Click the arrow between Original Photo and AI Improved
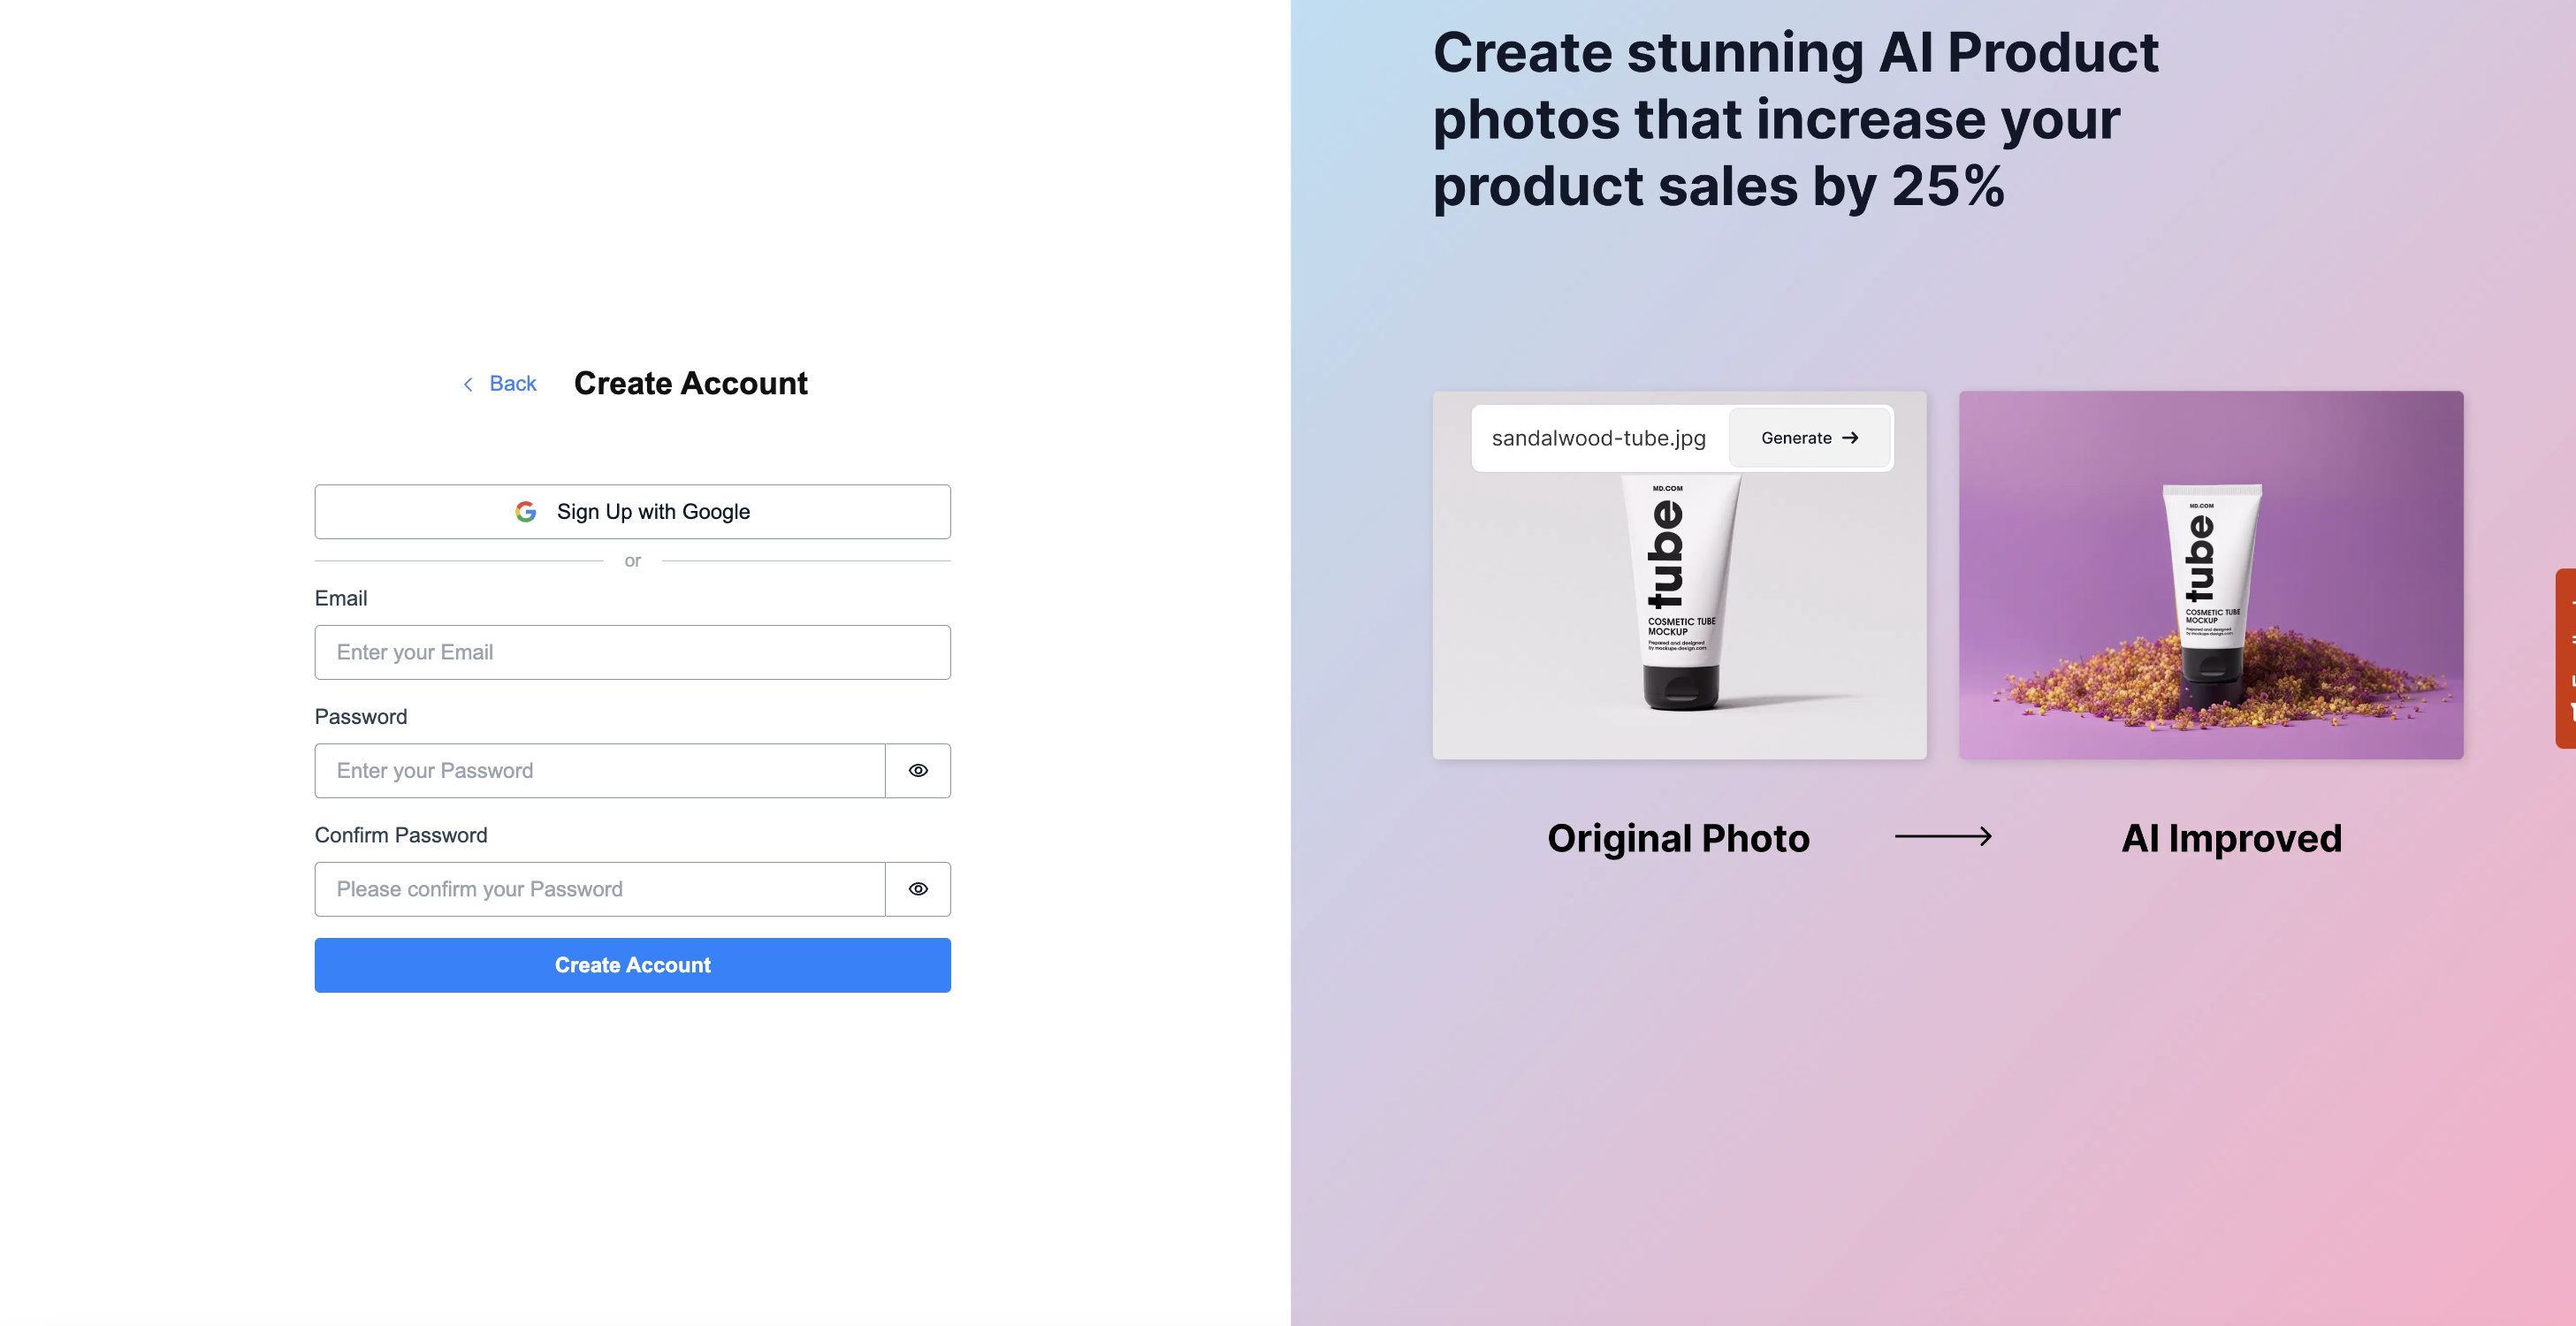2576x1326 pixels. pos(1942,836)
